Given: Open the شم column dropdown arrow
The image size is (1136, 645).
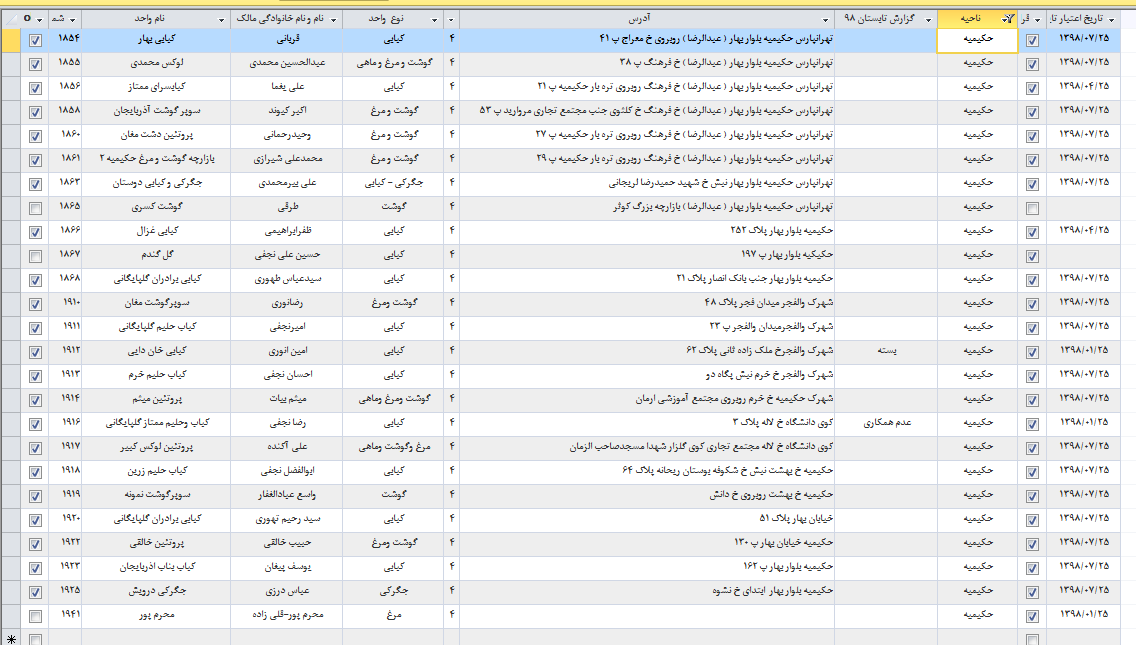Looking at the screenshot, I should tap(72, 20).
